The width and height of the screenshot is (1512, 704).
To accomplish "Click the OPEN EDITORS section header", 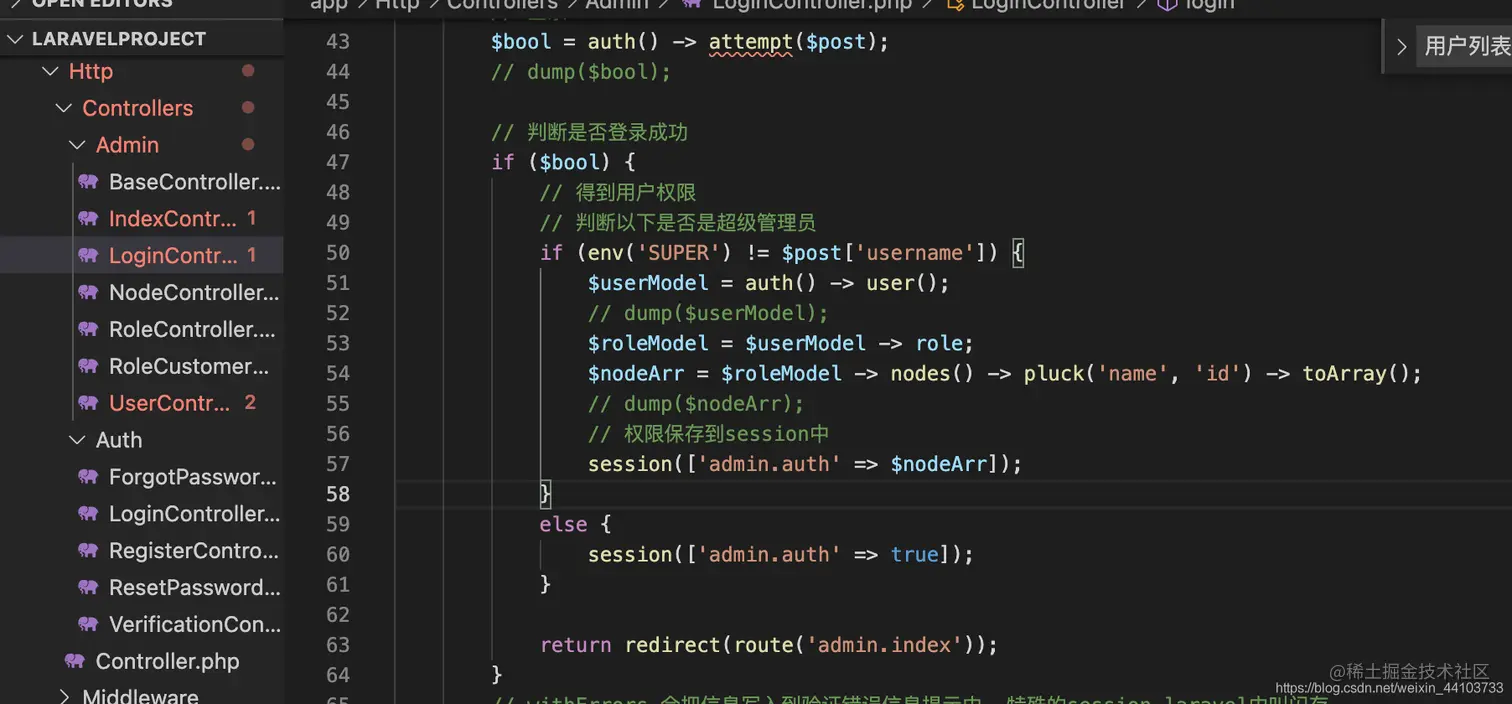I will click(x=104, y=4).
